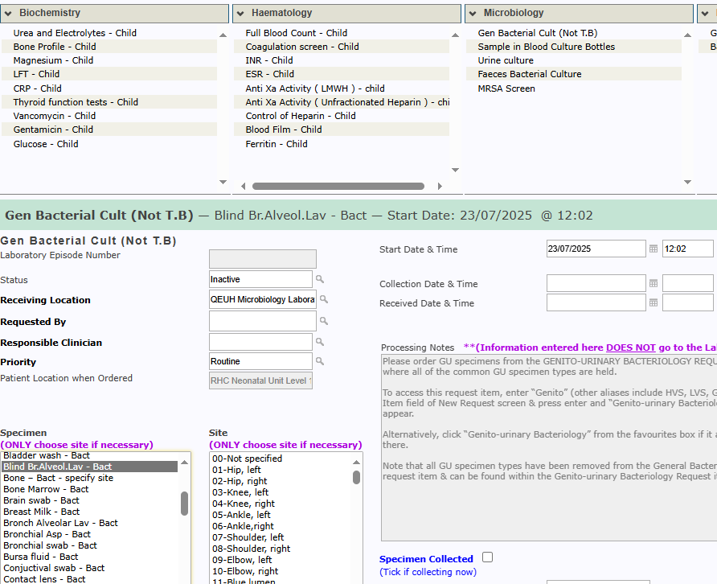Choose Full Blood Count - Child test
This screenshot has height=584, width=717.
pos(296,33)
